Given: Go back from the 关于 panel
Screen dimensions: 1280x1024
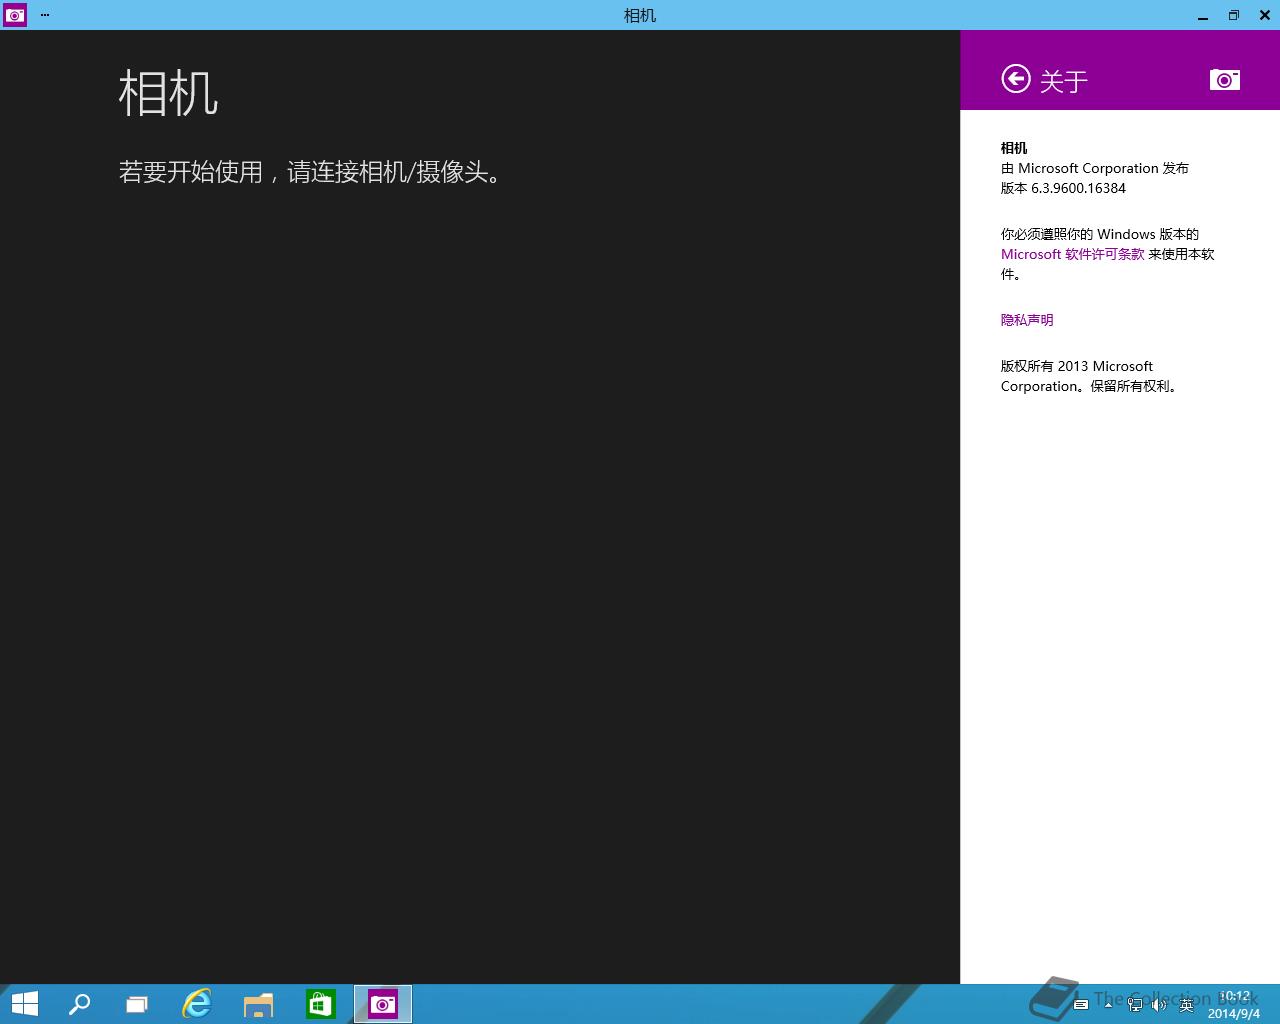Looking at the screenshot, I should 1016,79.
